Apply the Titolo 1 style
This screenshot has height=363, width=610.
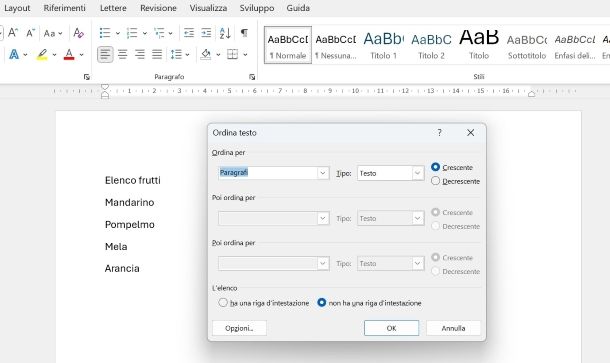click(384, 45)
